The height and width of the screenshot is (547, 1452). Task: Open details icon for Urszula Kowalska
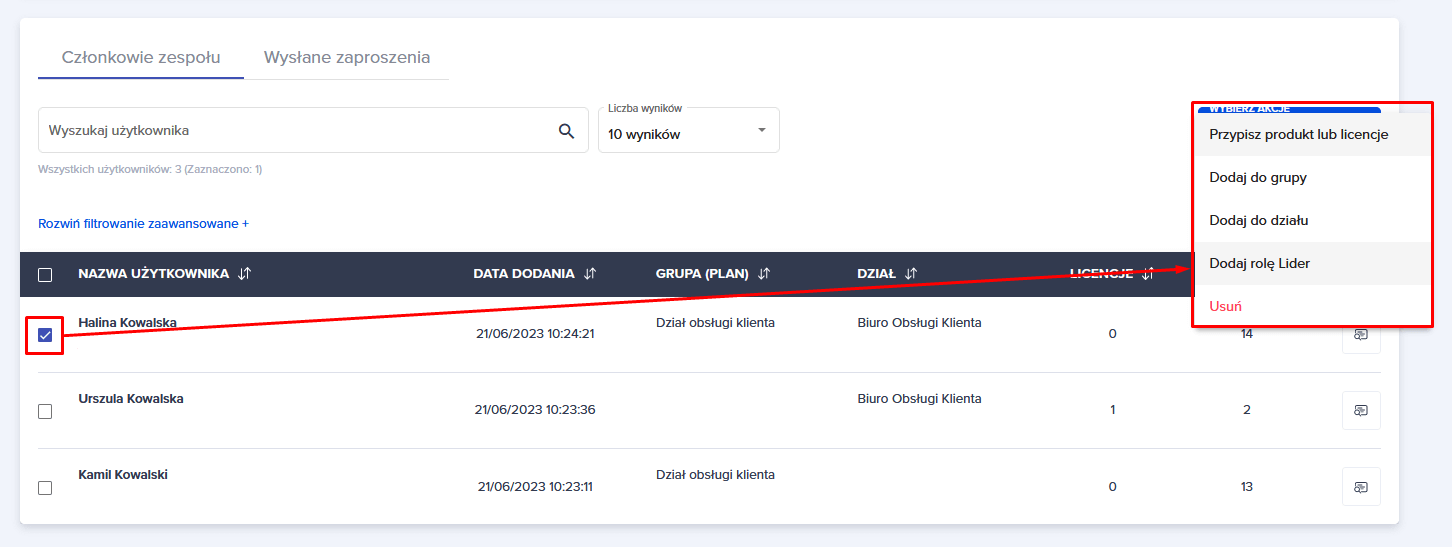pyautogui.click(x=1360, y=410)
